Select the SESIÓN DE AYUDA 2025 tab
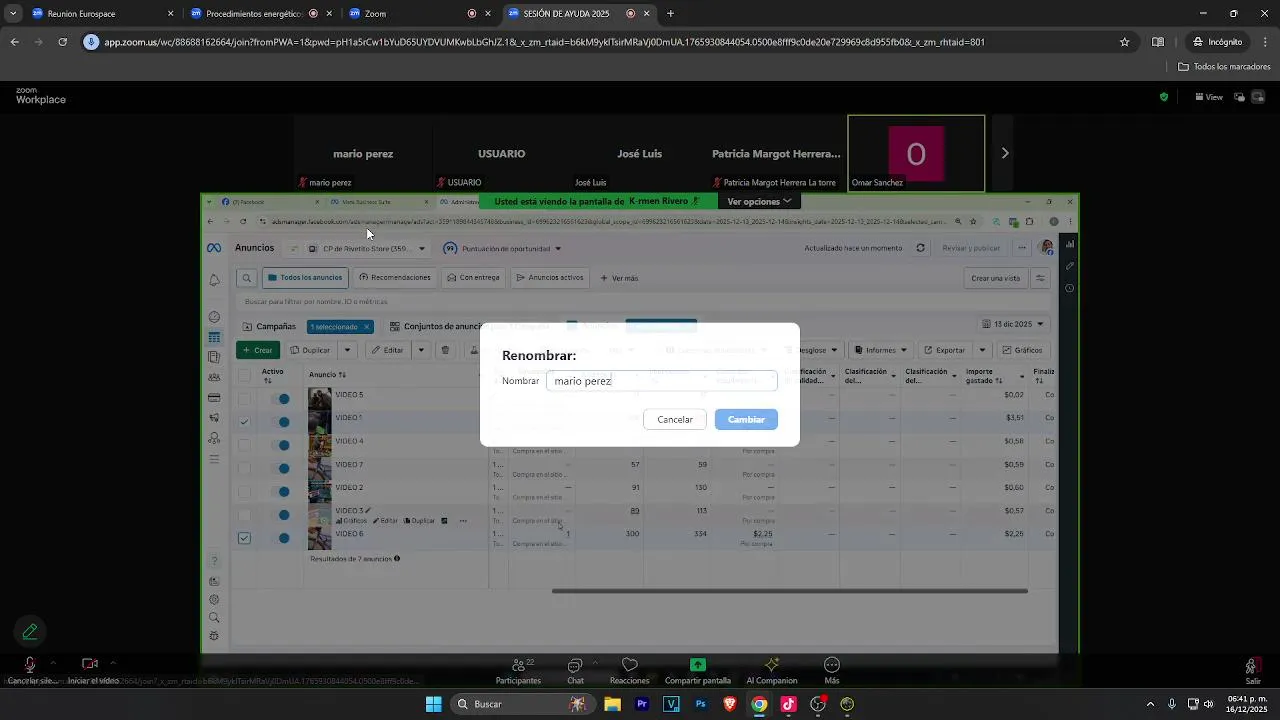The width and height of the screenshot is (1280, 720). [579, 14]
